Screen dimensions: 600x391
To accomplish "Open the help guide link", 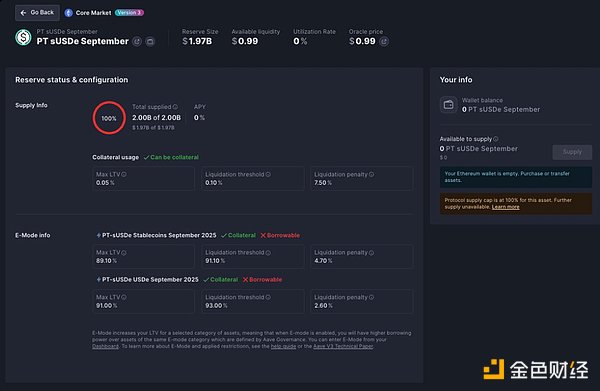I will [283, 346].
